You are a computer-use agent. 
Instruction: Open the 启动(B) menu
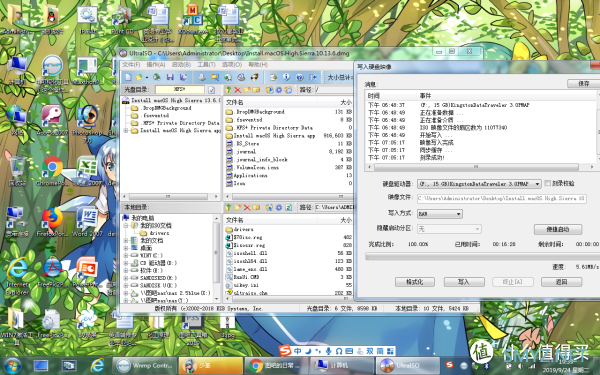[x=181, y=65]
